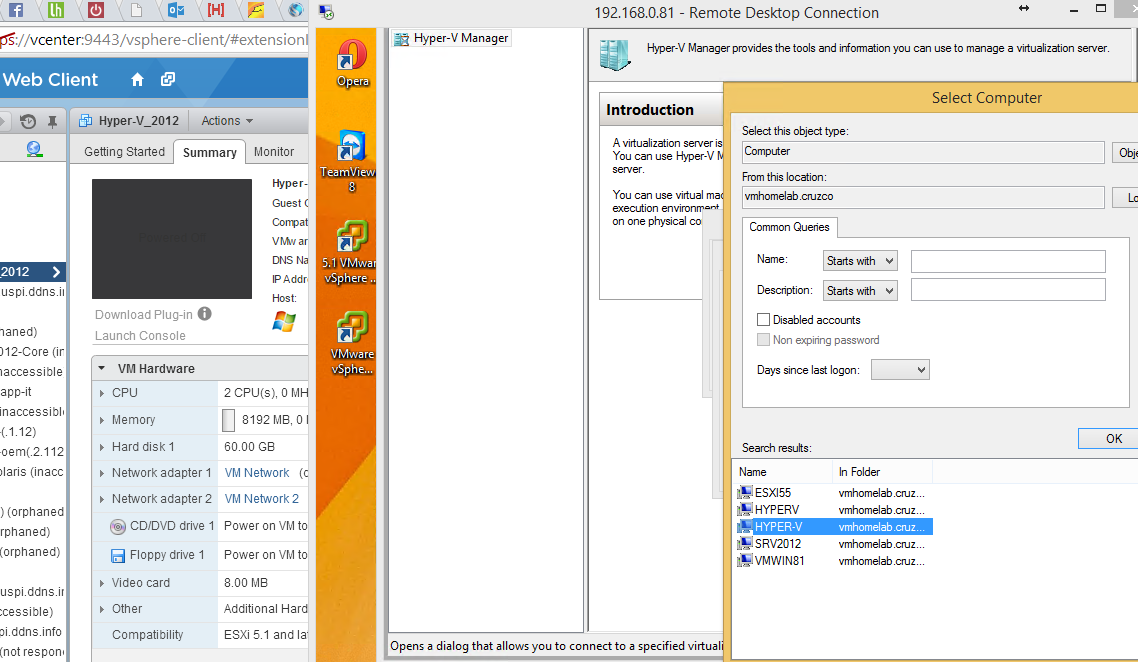Open the Outlook browser tab
This screenshot has width=1138, height=662.
point(176,10)
